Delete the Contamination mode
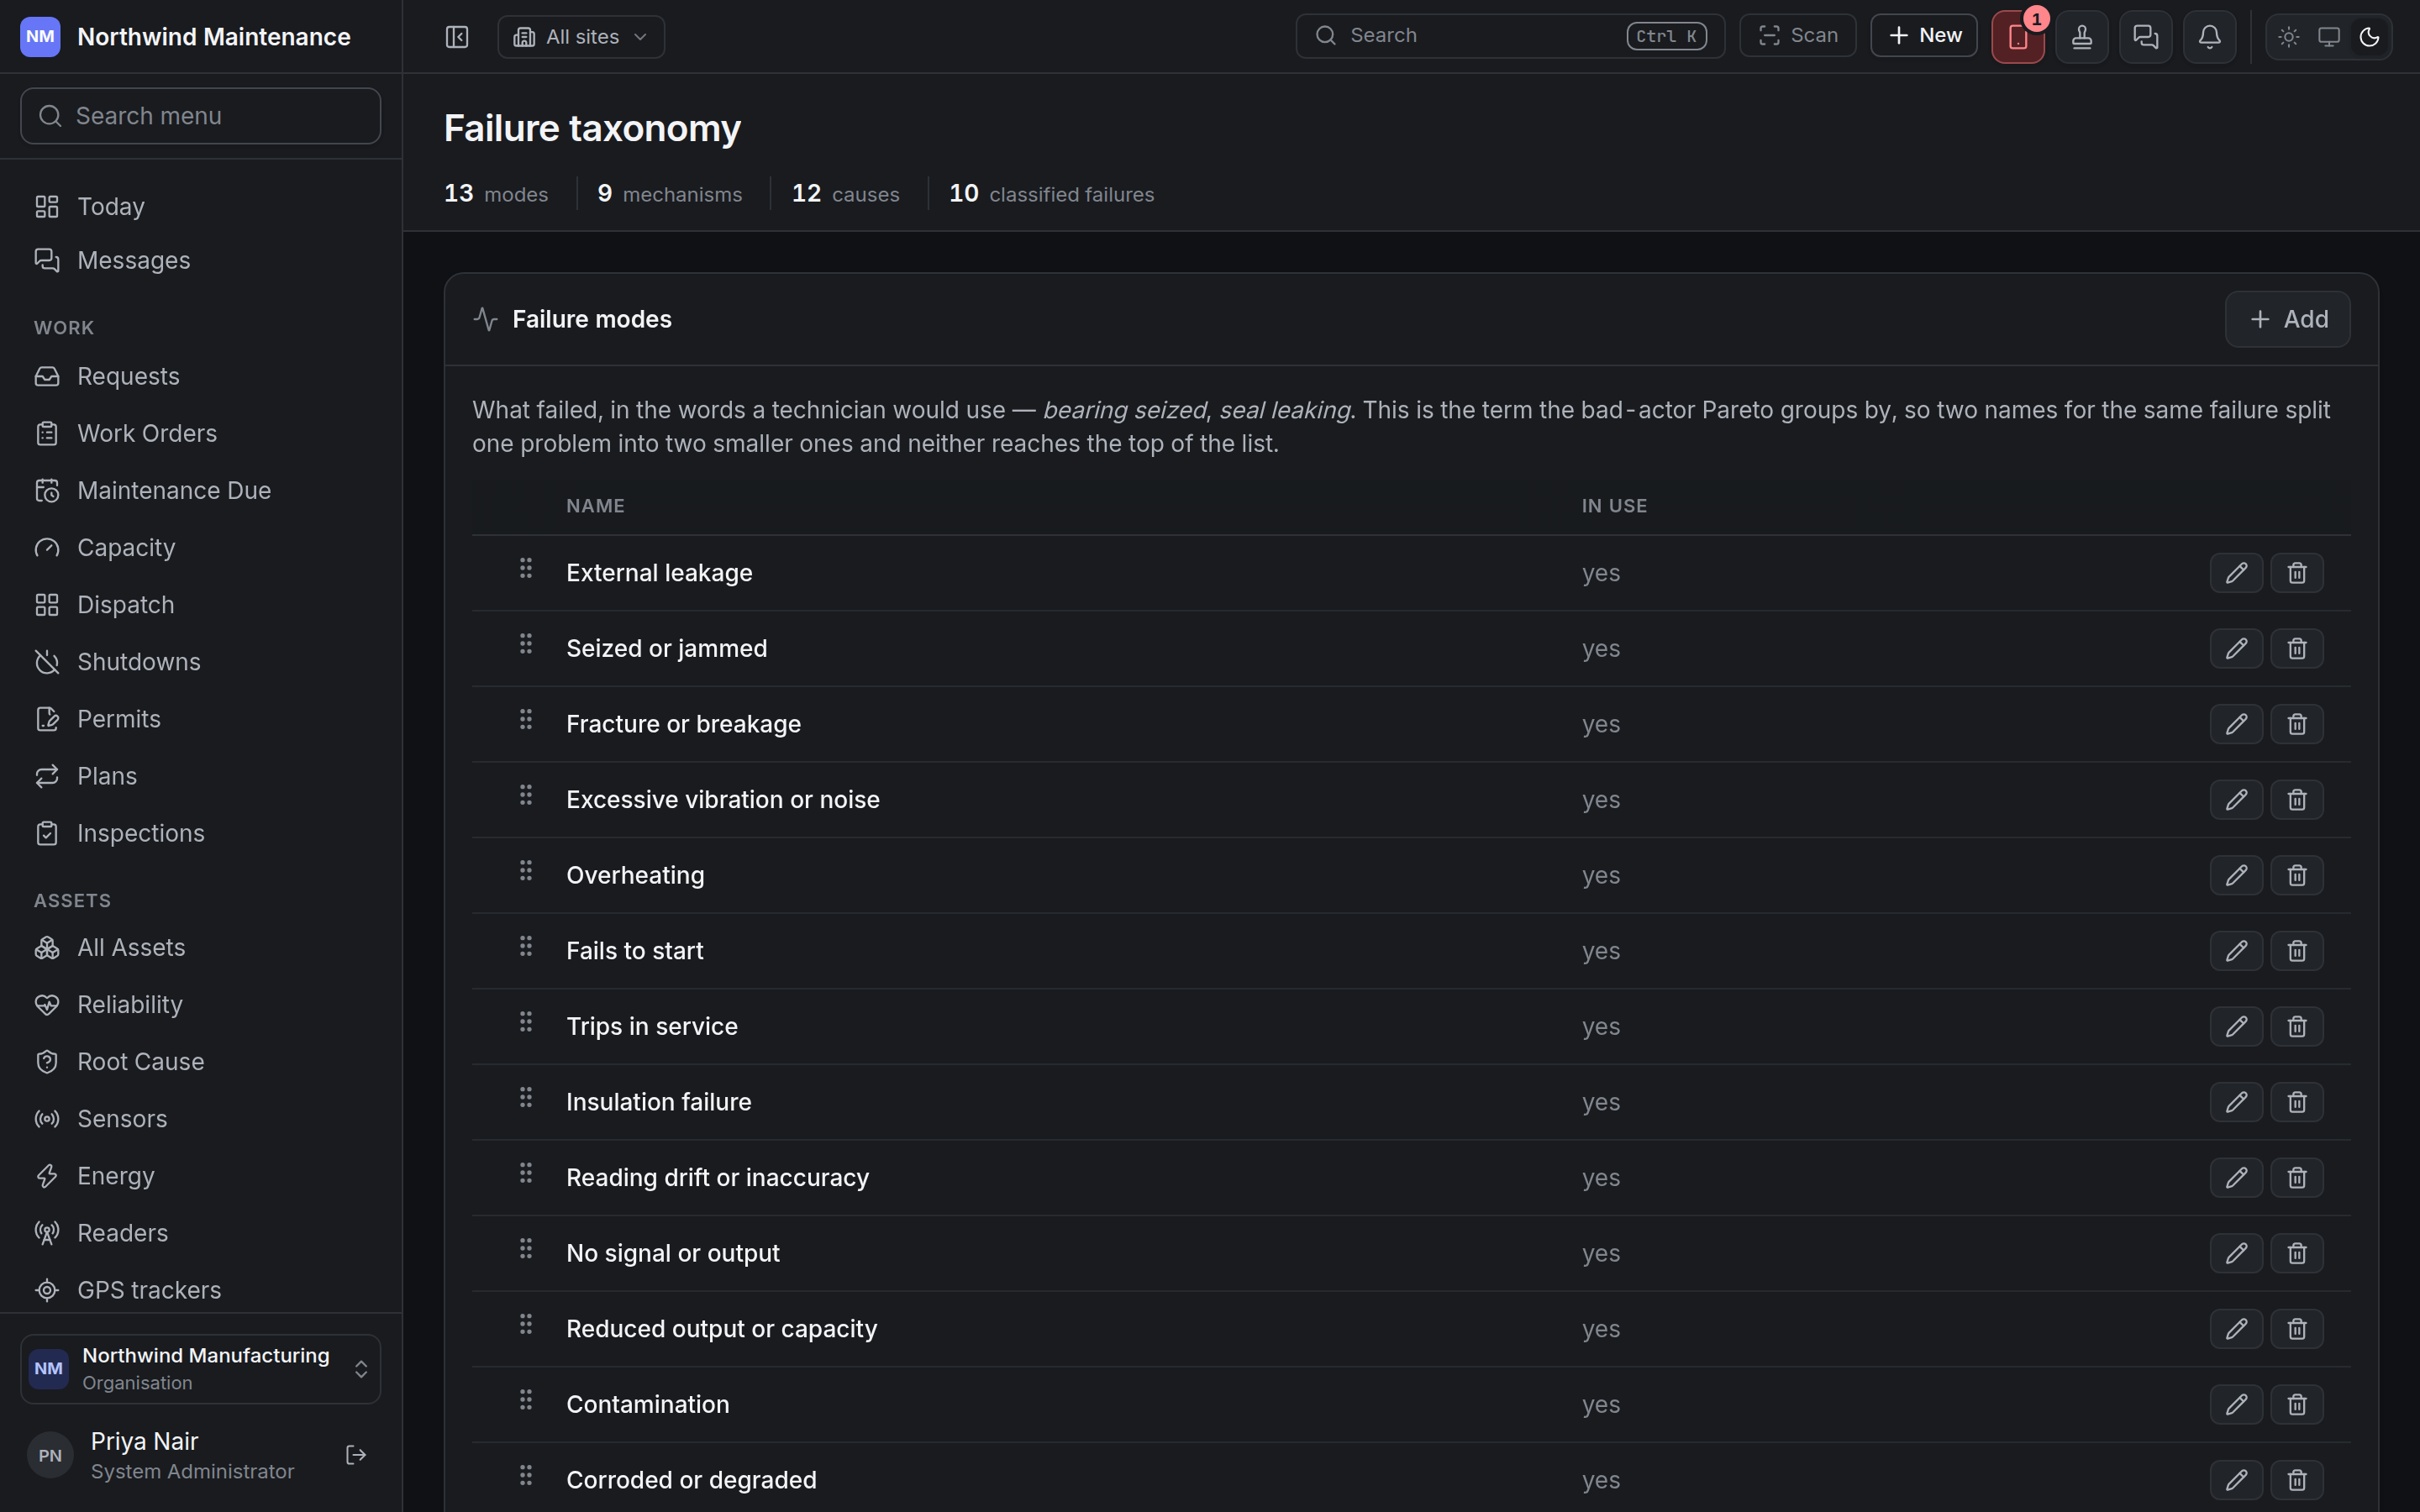The width and height of the screenshot is (2420, 1512). coord(2297,1404)
